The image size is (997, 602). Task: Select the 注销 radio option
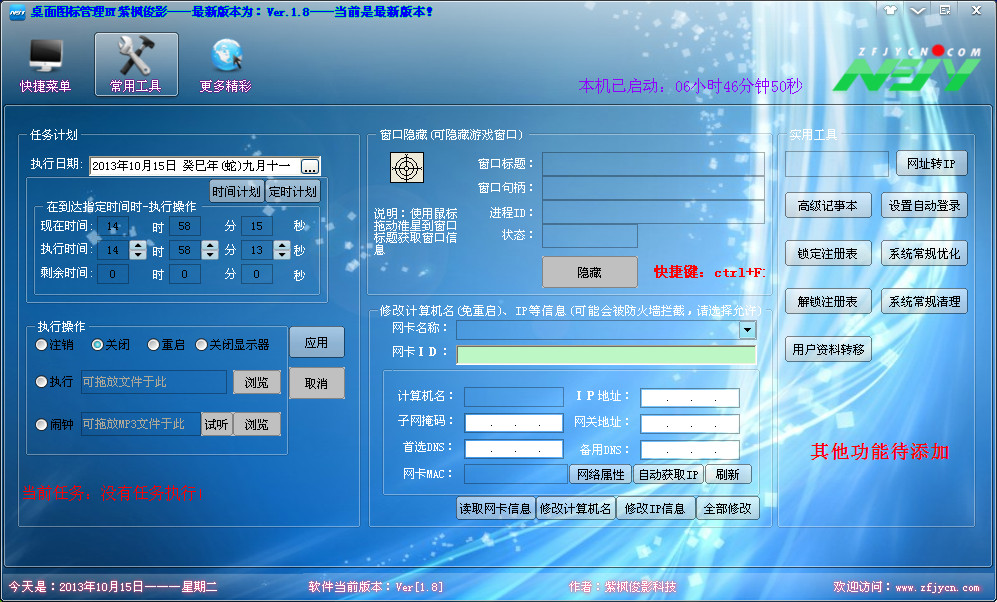(41, 345)
